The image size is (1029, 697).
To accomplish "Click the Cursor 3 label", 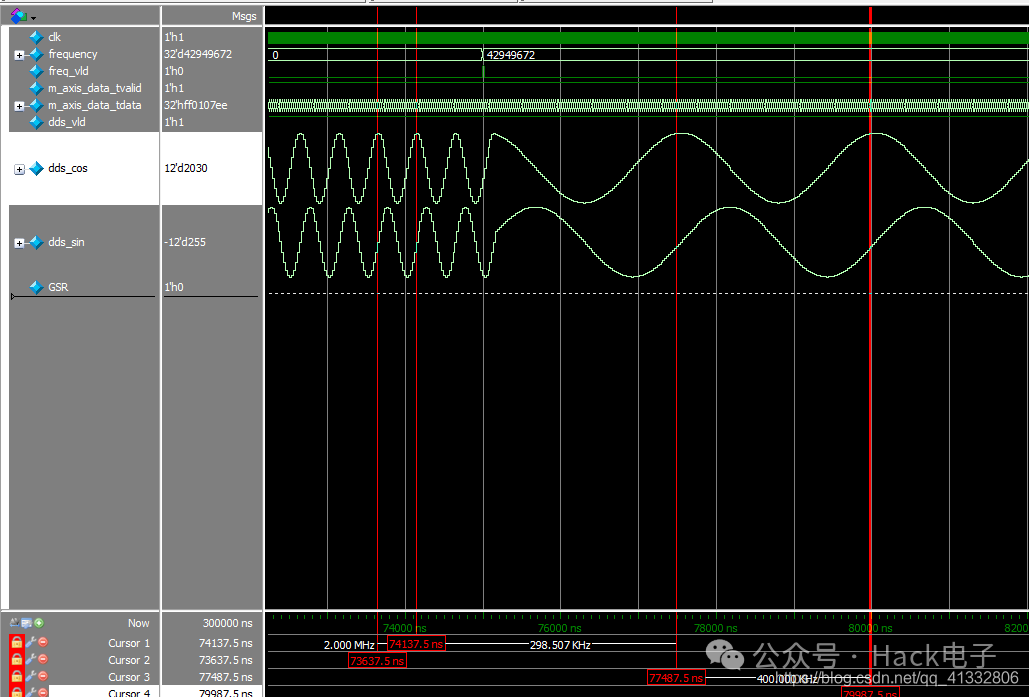I will (x=129, y=677).
